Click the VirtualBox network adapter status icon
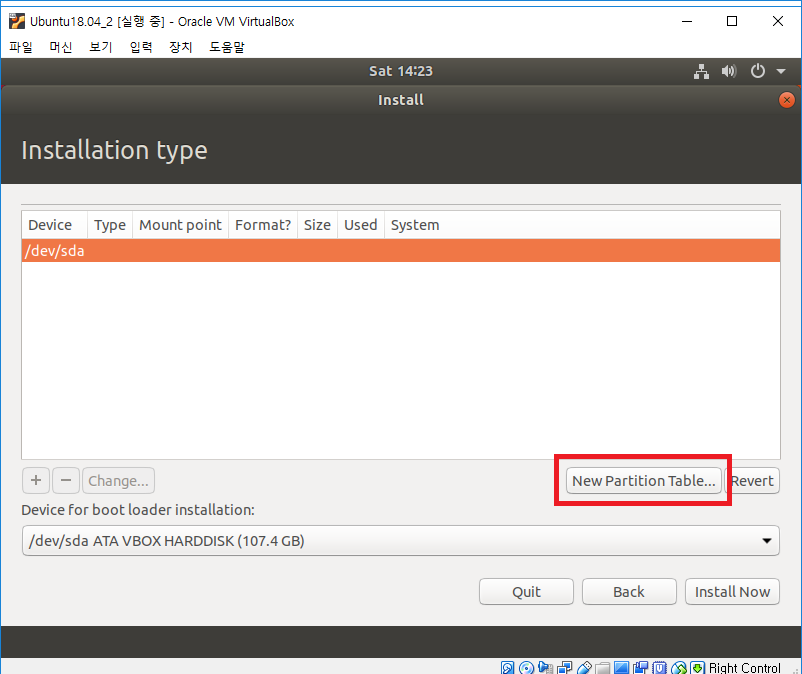The image size is (802, 674). [565, 667]
